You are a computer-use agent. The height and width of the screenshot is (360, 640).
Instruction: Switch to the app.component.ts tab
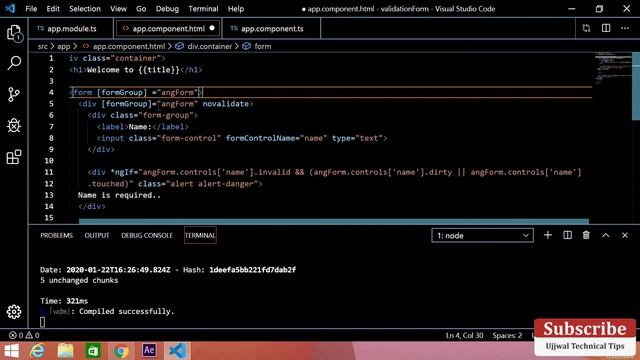tap(272, 29)
